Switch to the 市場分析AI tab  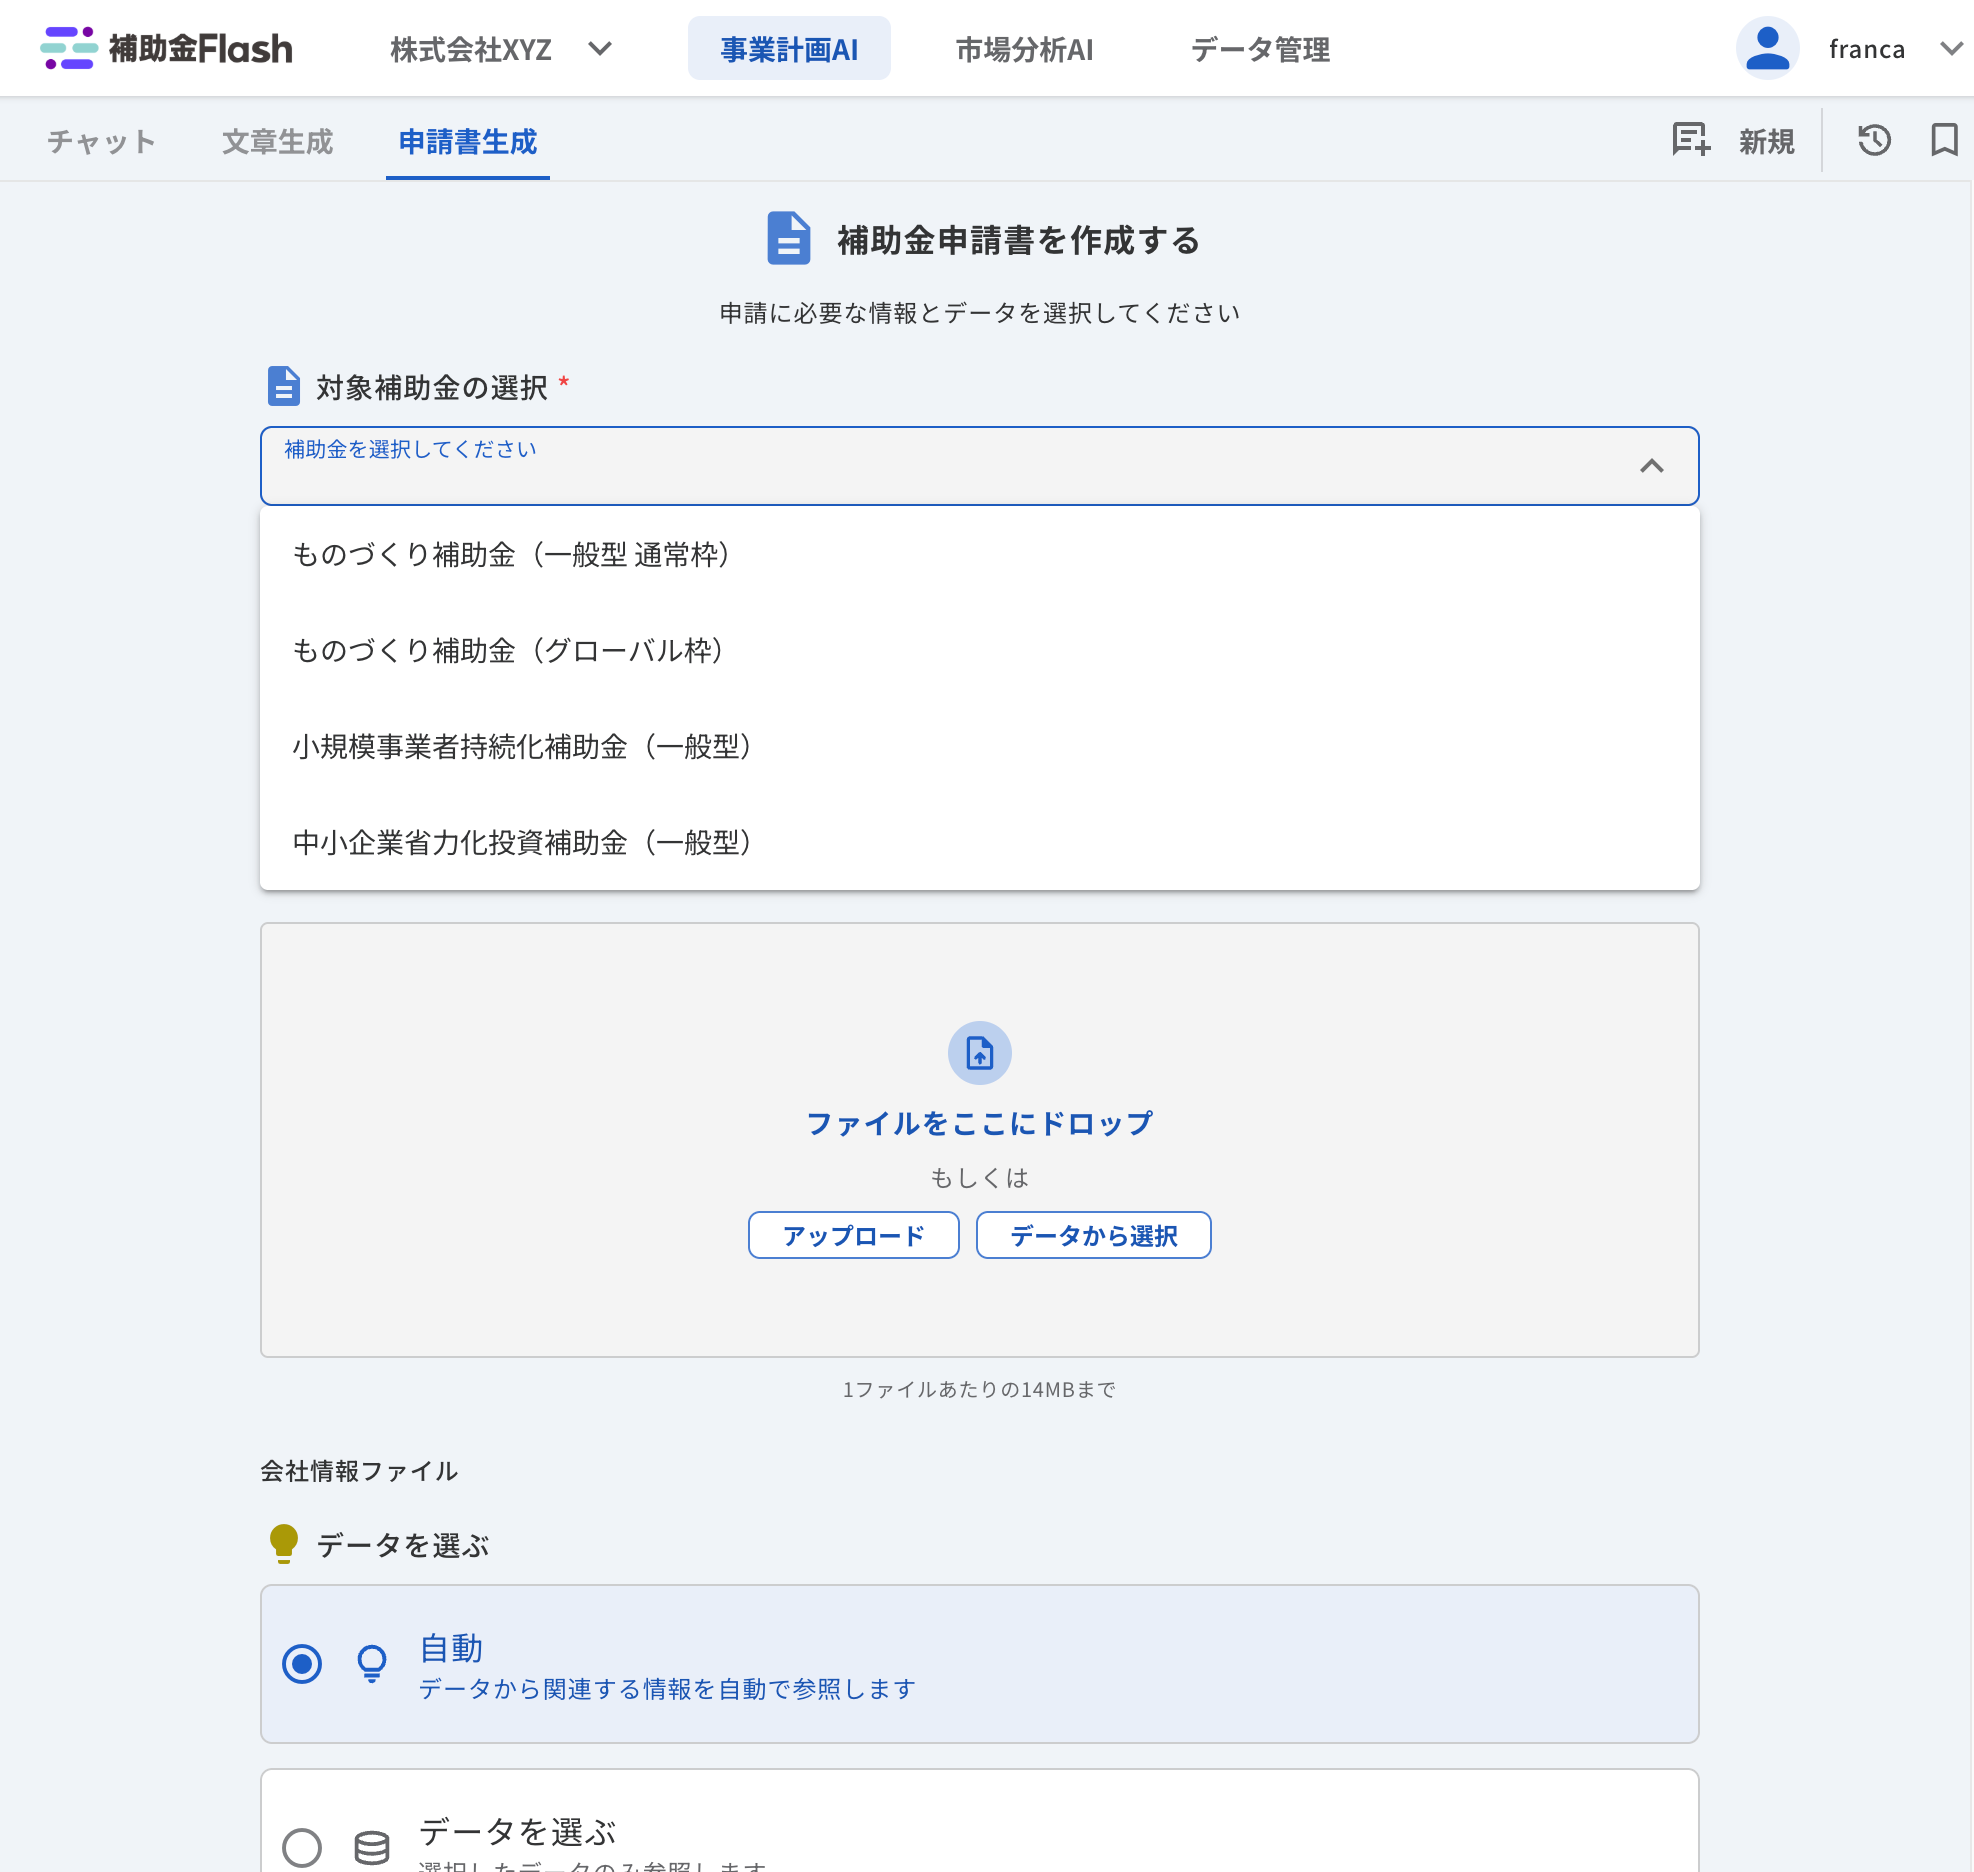coord(1024,49)
